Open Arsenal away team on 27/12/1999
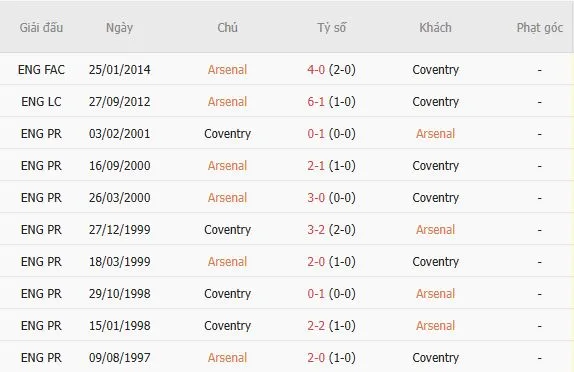The width and height of the screenshot is (574, 372). click(x=435, y=230)
